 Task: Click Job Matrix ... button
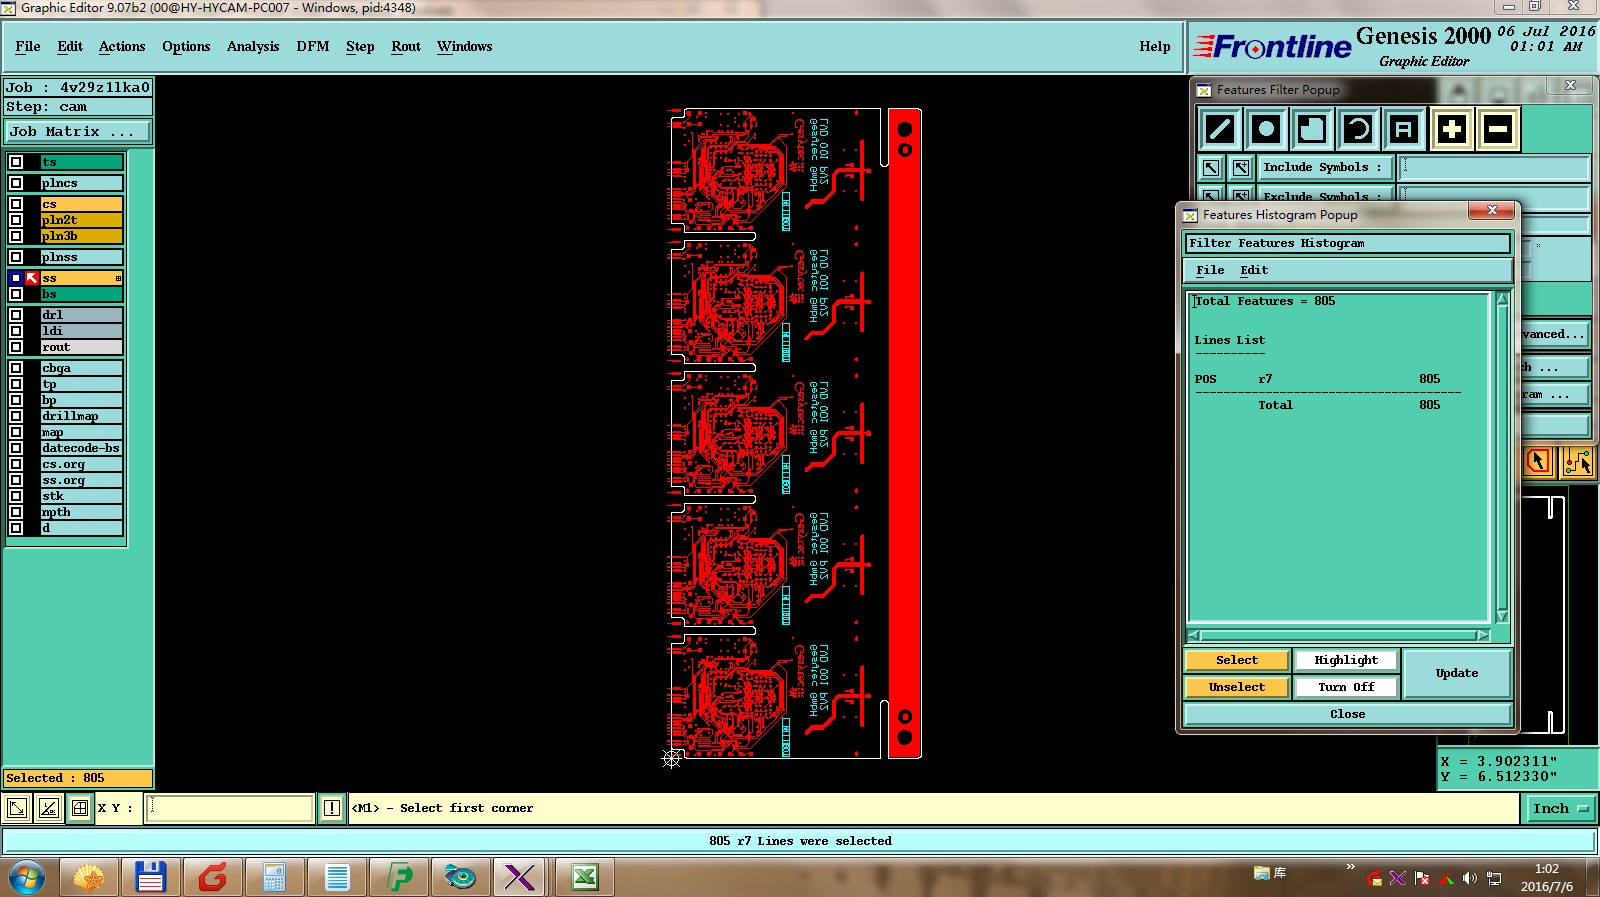click(78, 131)
